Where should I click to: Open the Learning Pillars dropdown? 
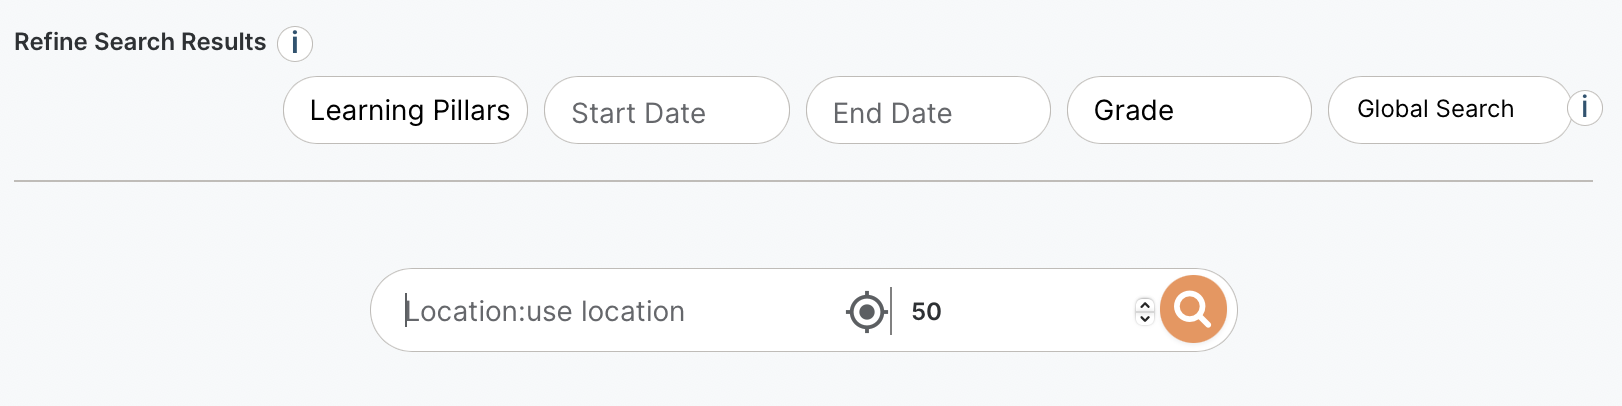pyautogui.click(x=405, y=110)
